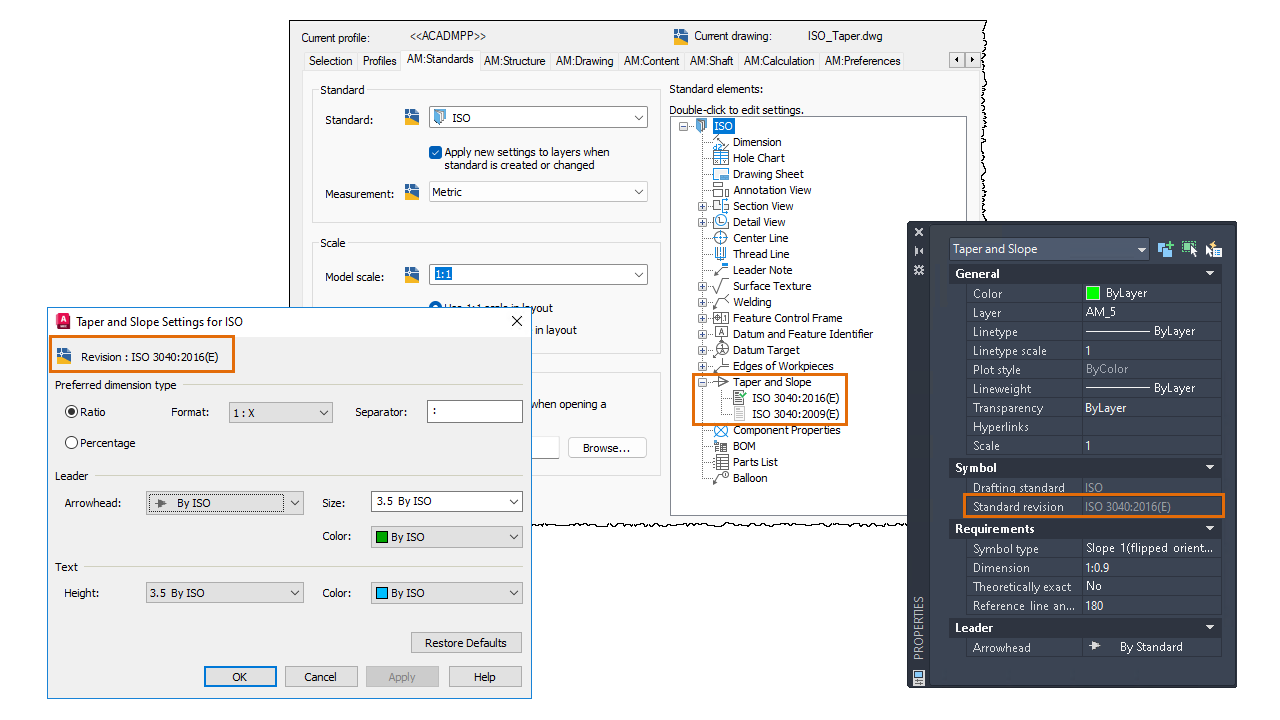Screen dimensions: 1280x720
Task: Click the Quick Select icon in Properties palette
Action: click(1214, 249)
